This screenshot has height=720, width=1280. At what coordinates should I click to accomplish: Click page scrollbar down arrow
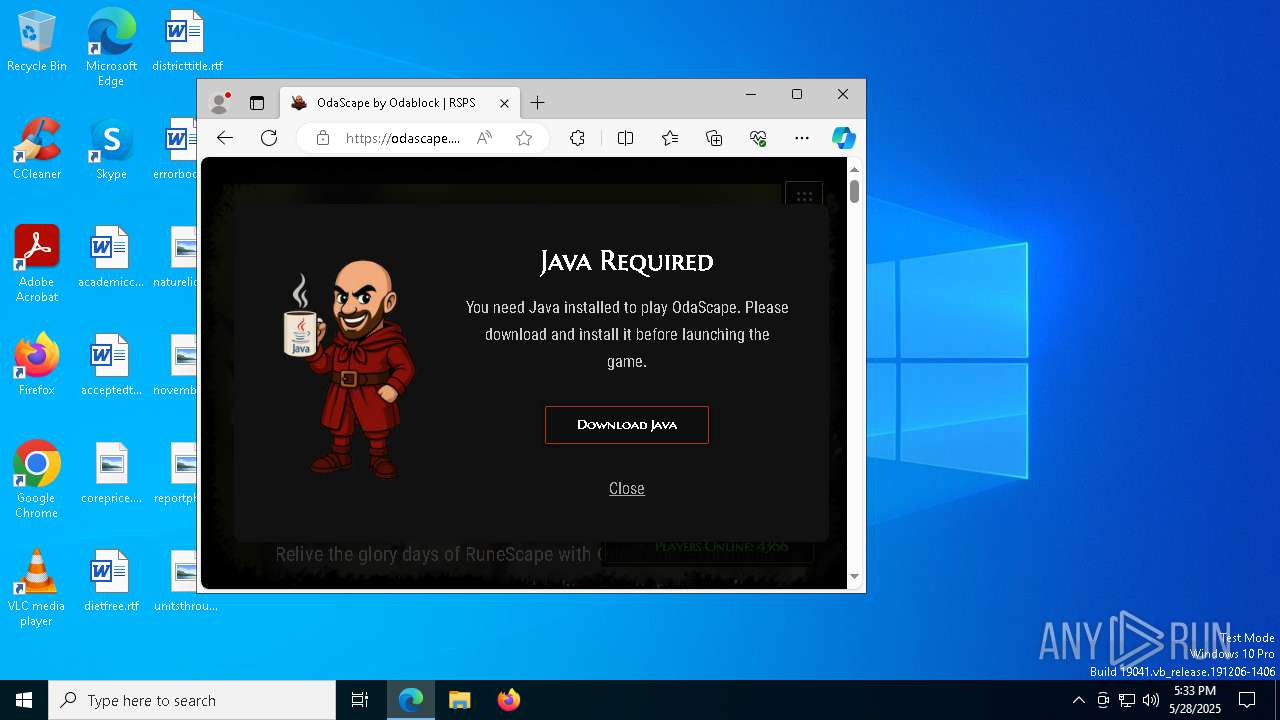tap(854, 577)
